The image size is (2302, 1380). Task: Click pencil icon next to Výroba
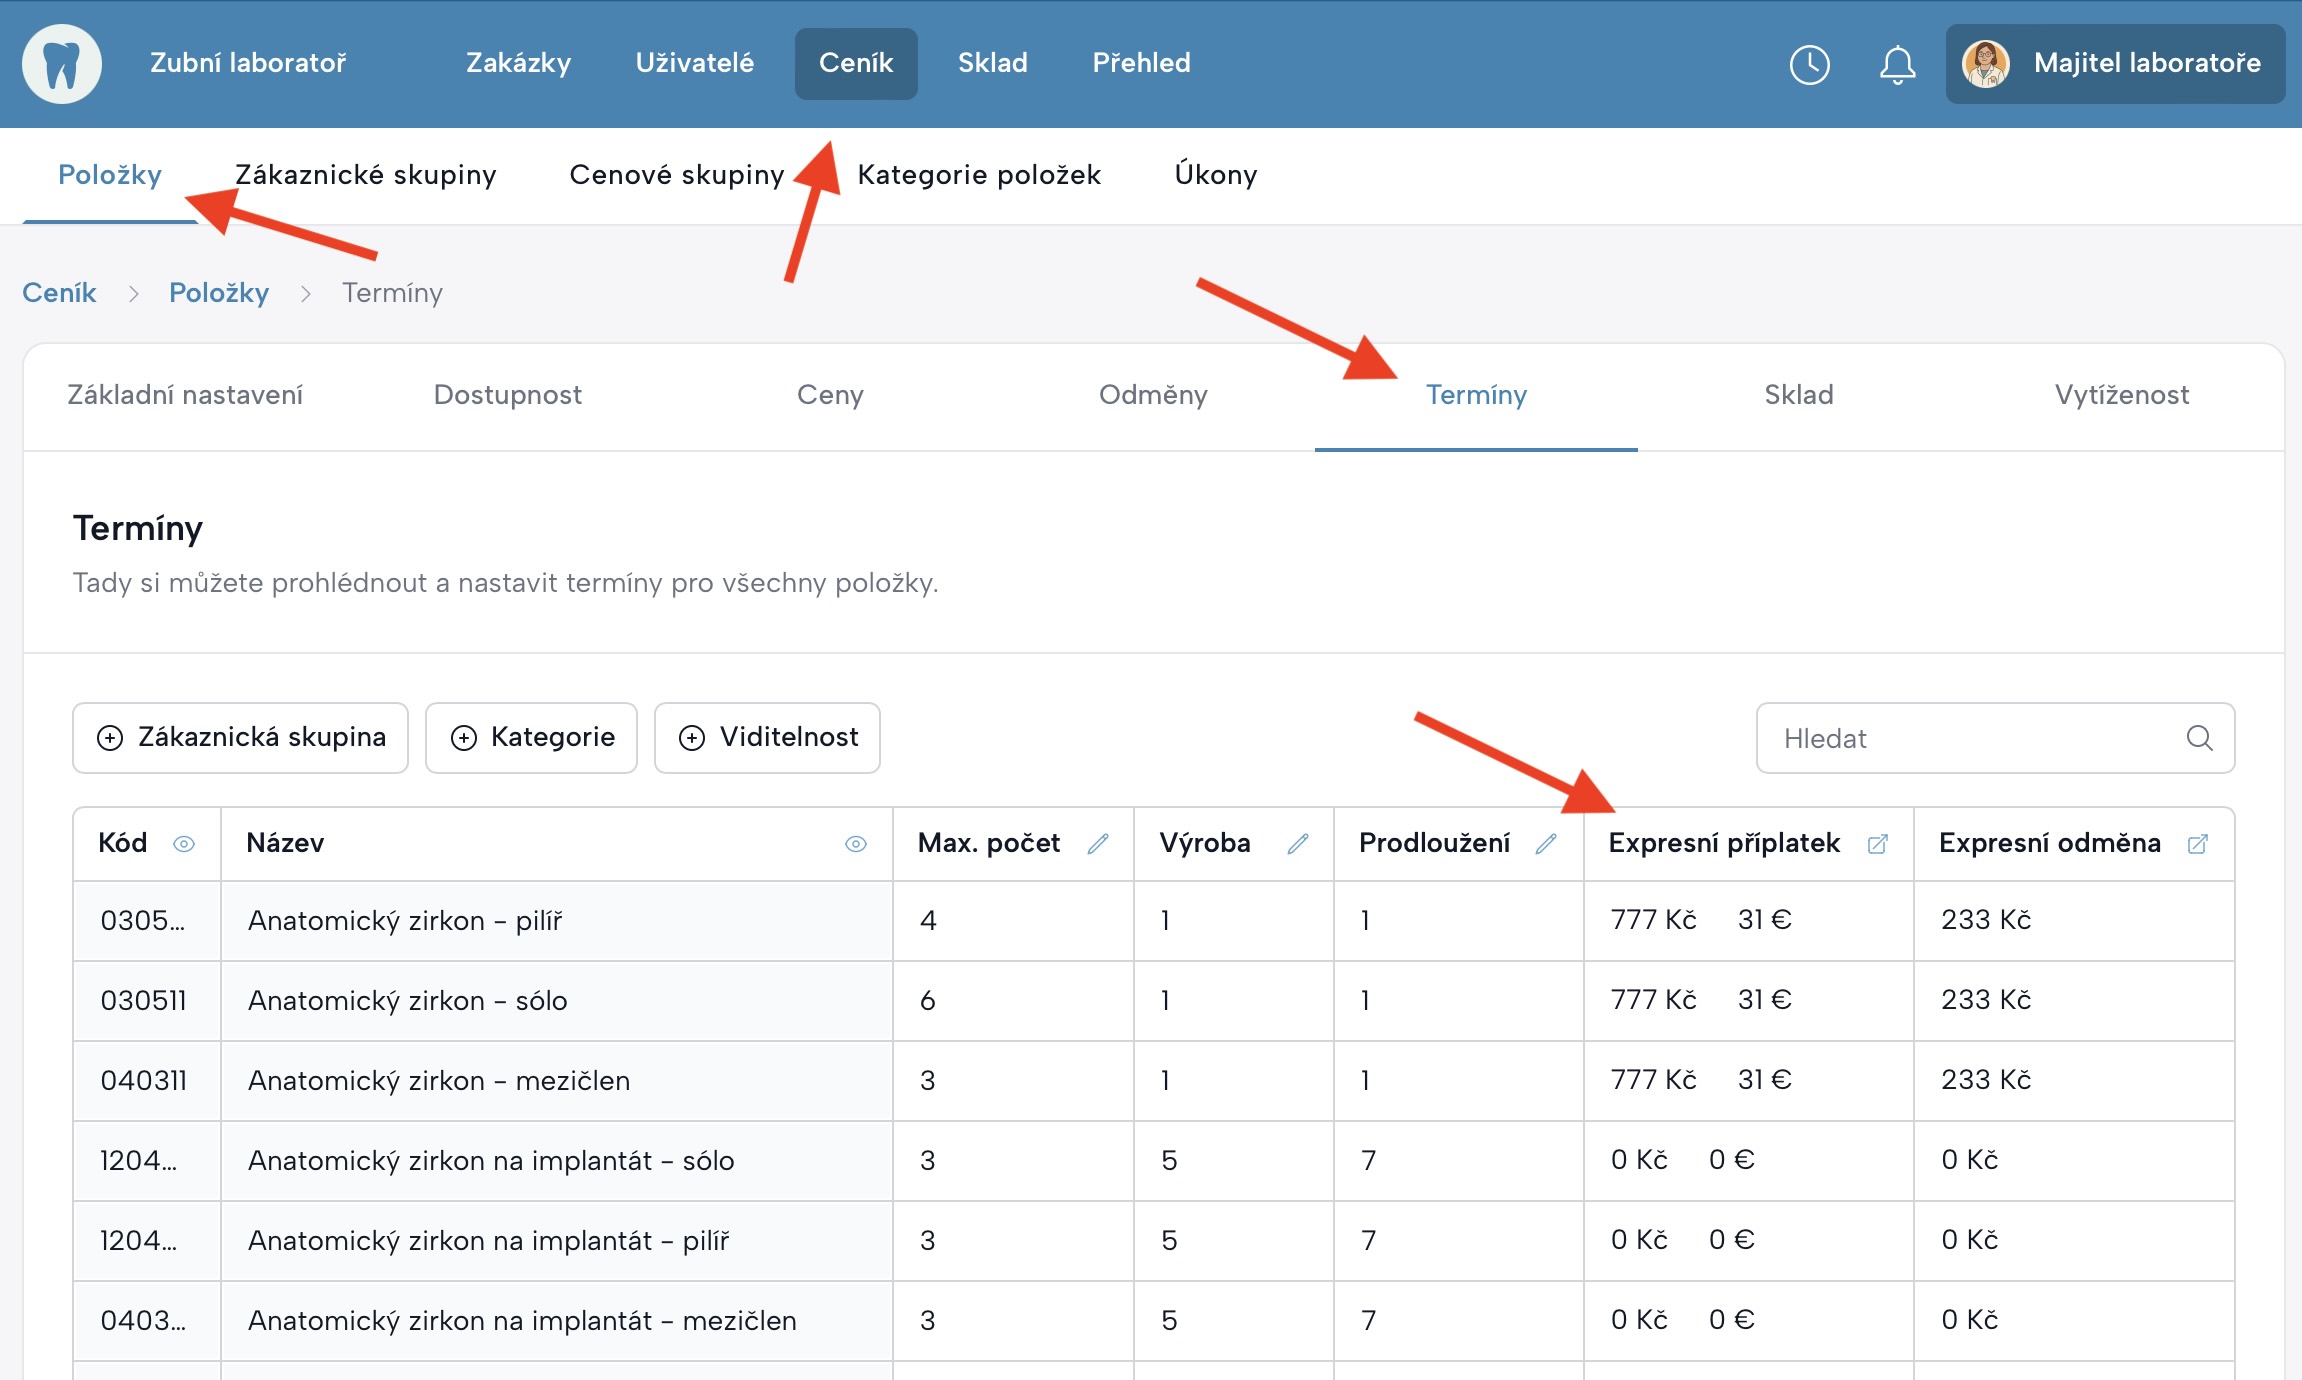tap(1297, 844)
